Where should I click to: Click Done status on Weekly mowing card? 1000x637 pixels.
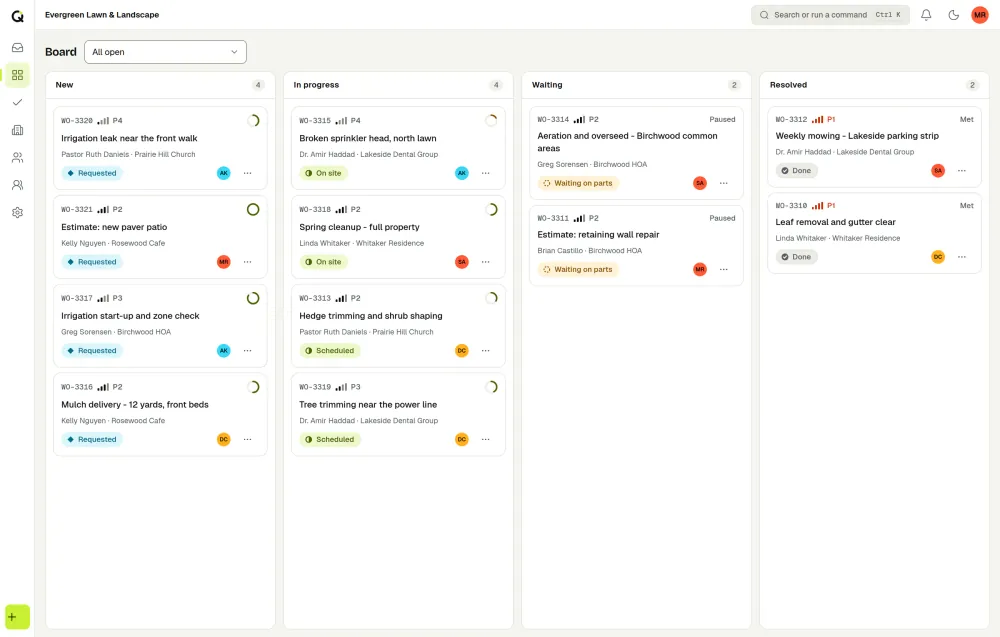point(797,170)
